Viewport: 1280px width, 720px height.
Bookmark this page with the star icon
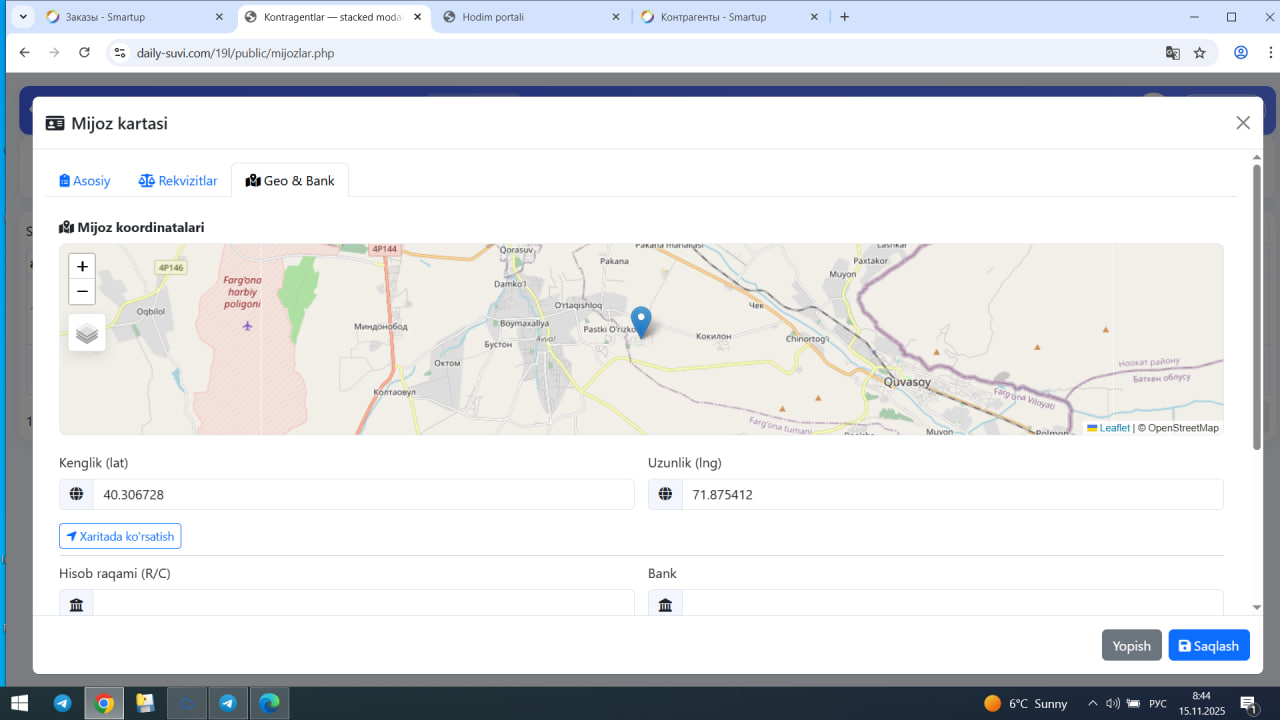coord(1200,53)
